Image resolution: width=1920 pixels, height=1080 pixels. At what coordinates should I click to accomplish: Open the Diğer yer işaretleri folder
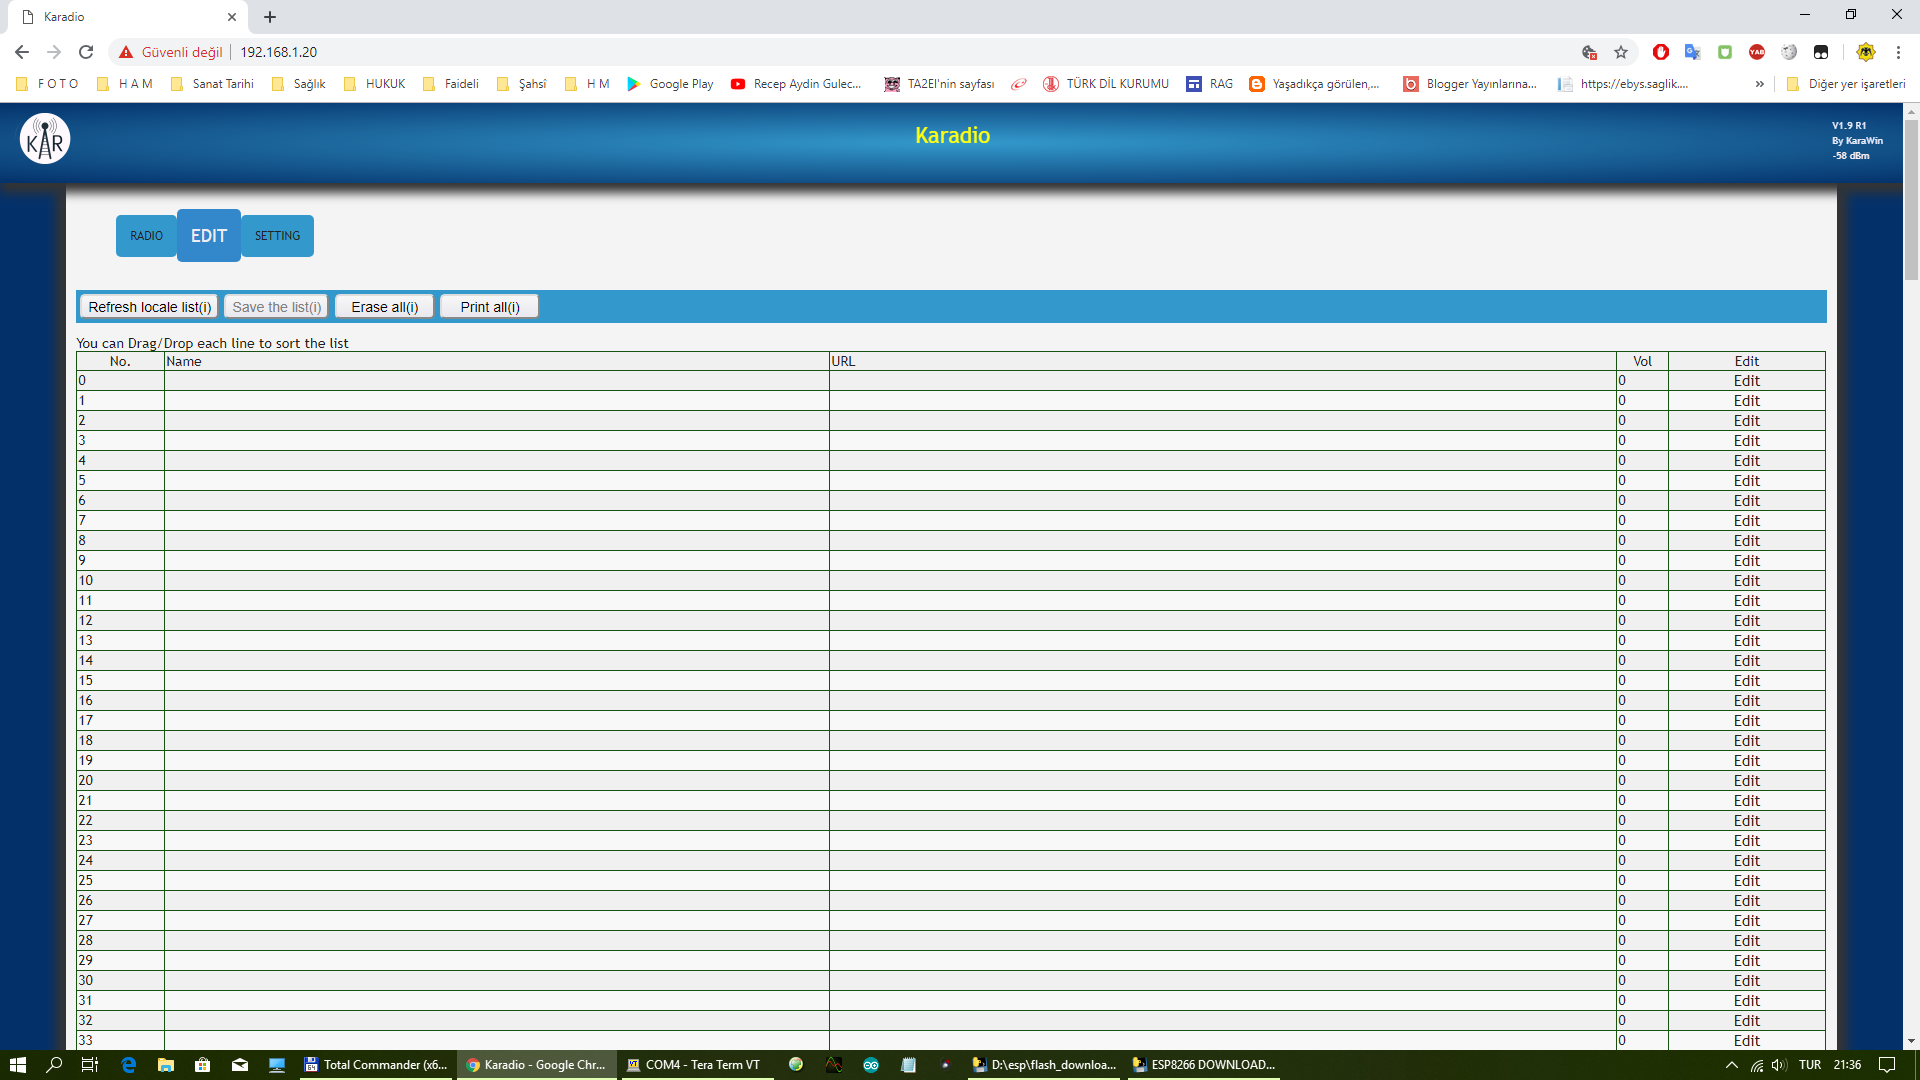(x=1846, y=84)
